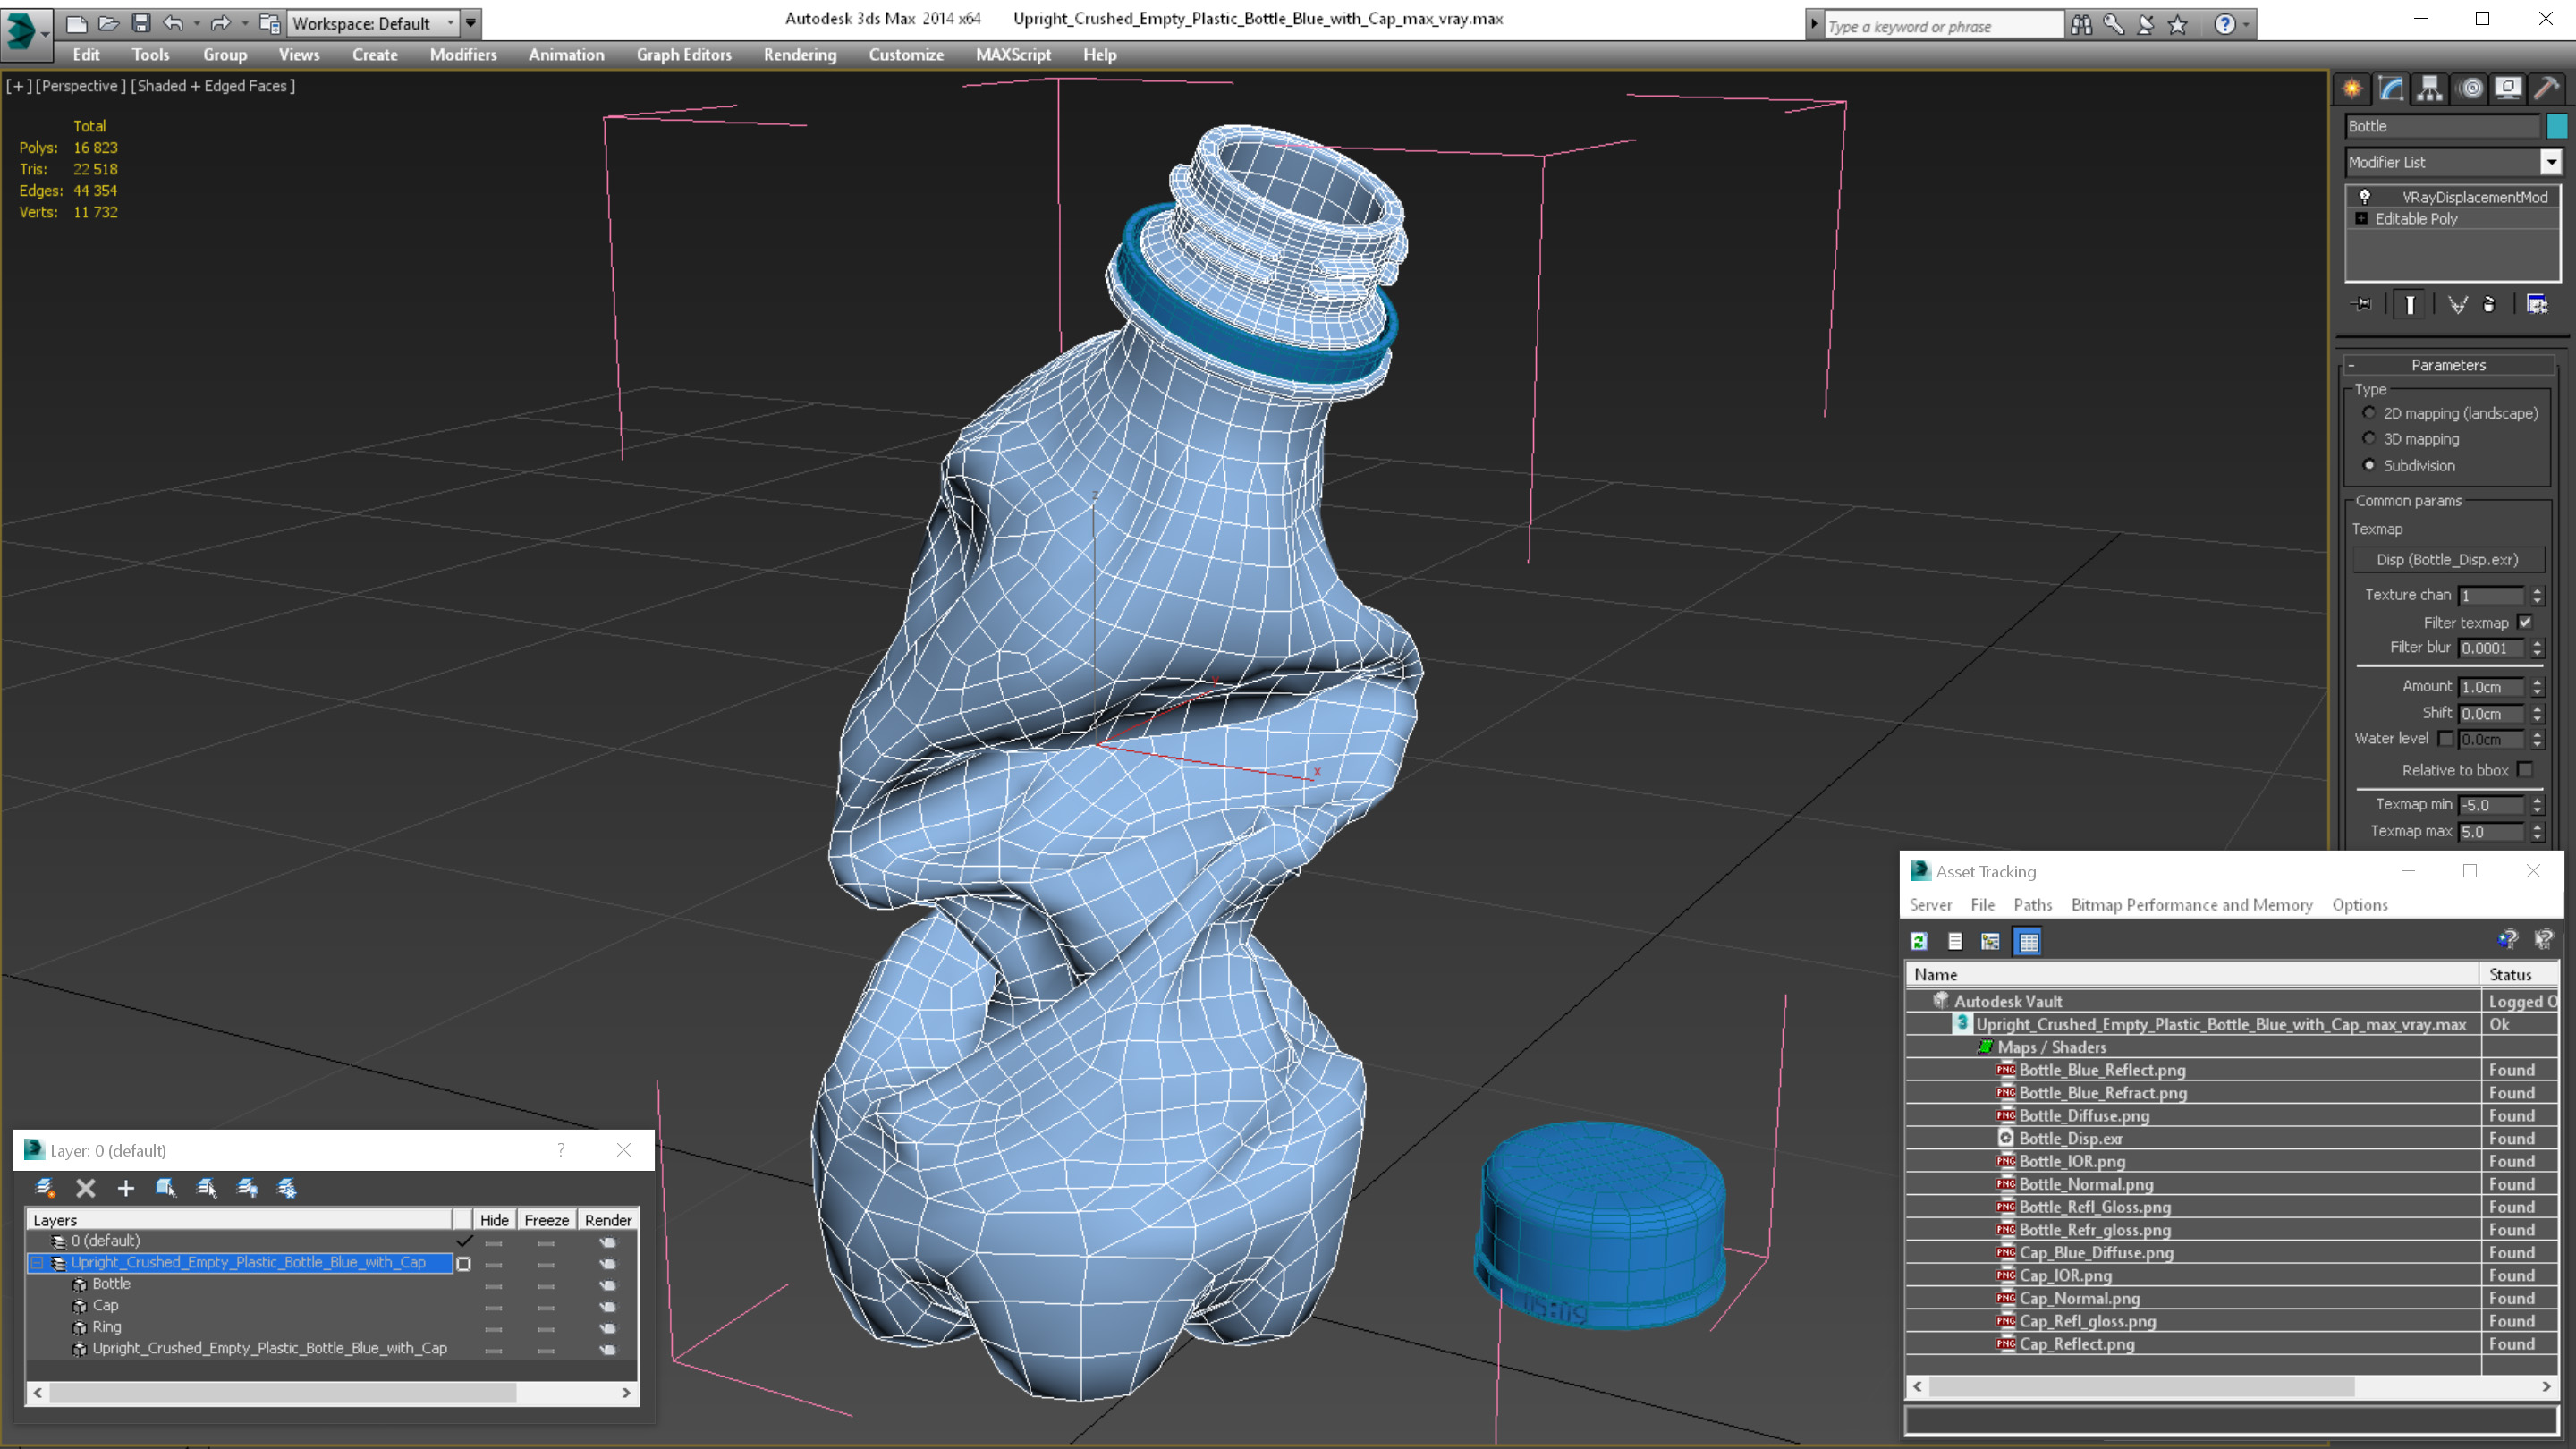Viewport: 2576px width, 1449px height.
Task: Click the Disp (Bottle_Disp.exr) texmap button
Action: coord(2446,560)
